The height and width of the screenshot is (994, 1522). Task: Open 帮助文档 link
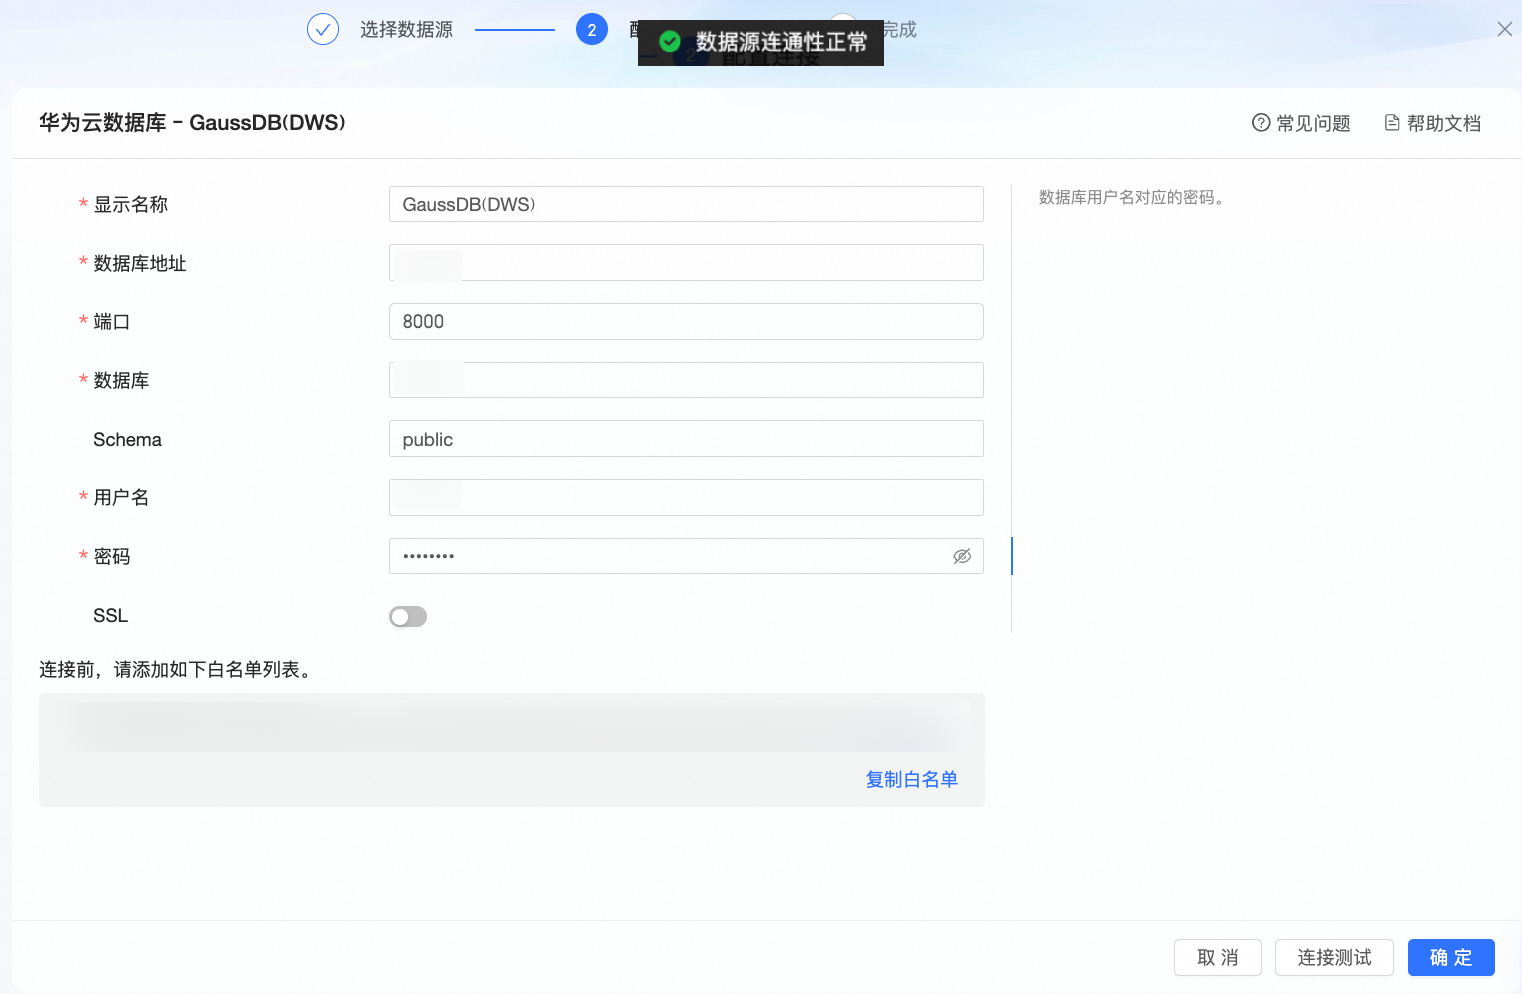(1443, 123)
